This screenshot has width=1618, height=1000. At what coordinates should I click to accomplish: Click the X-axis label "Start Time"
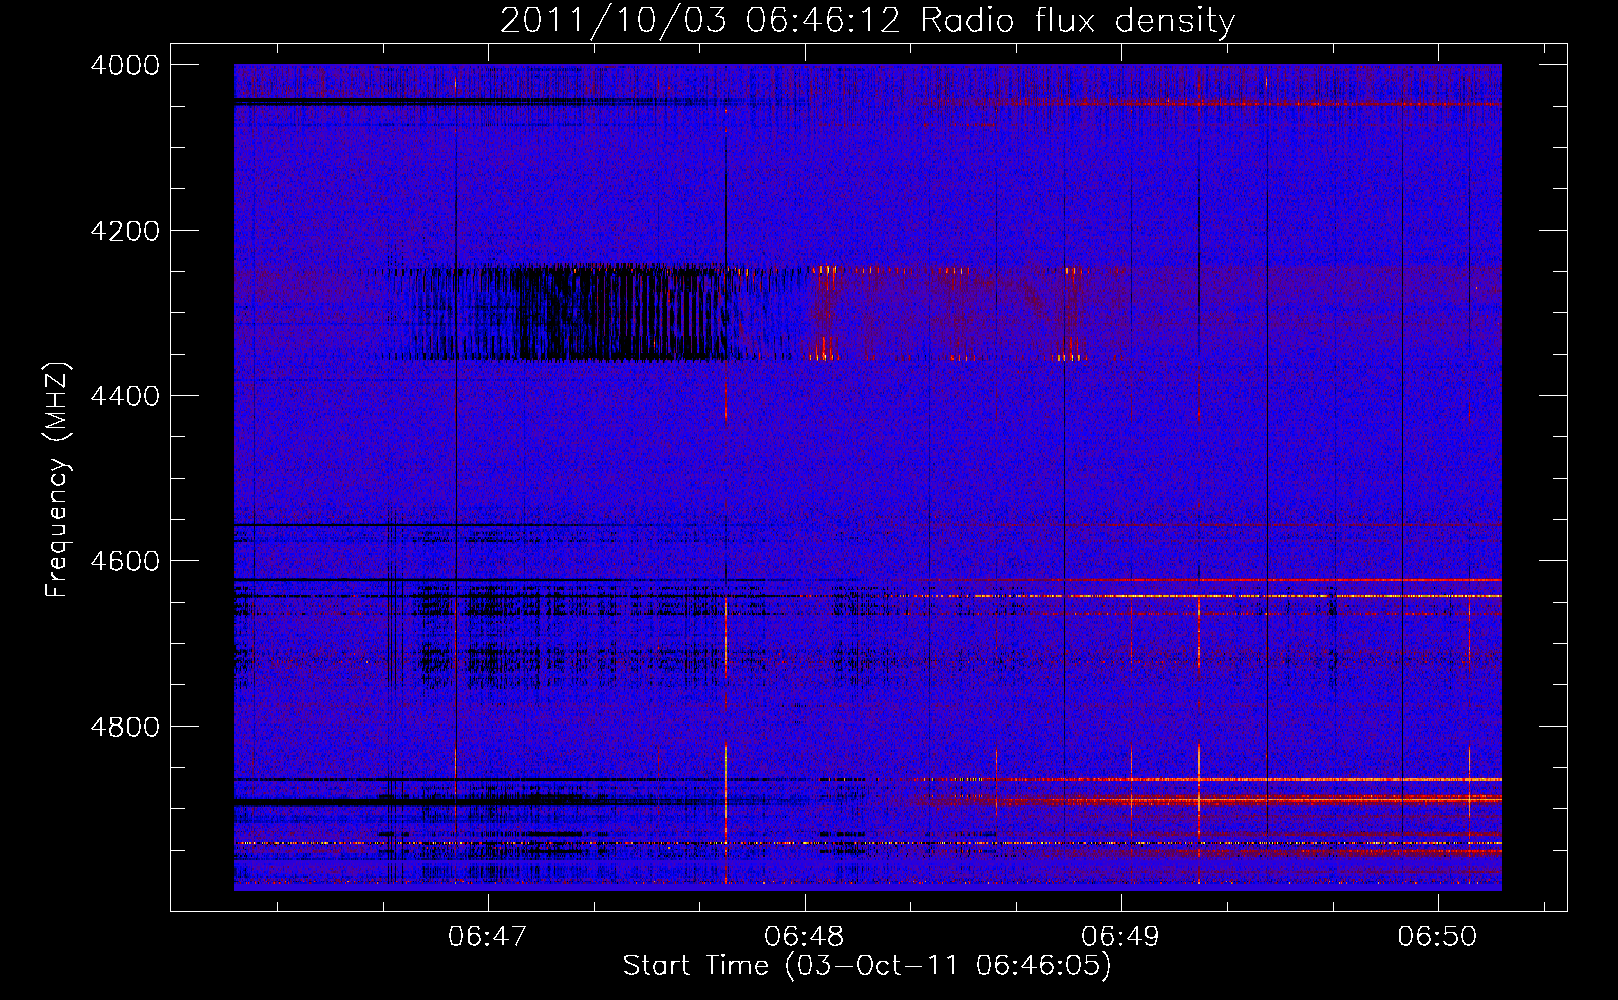point(696,966)
